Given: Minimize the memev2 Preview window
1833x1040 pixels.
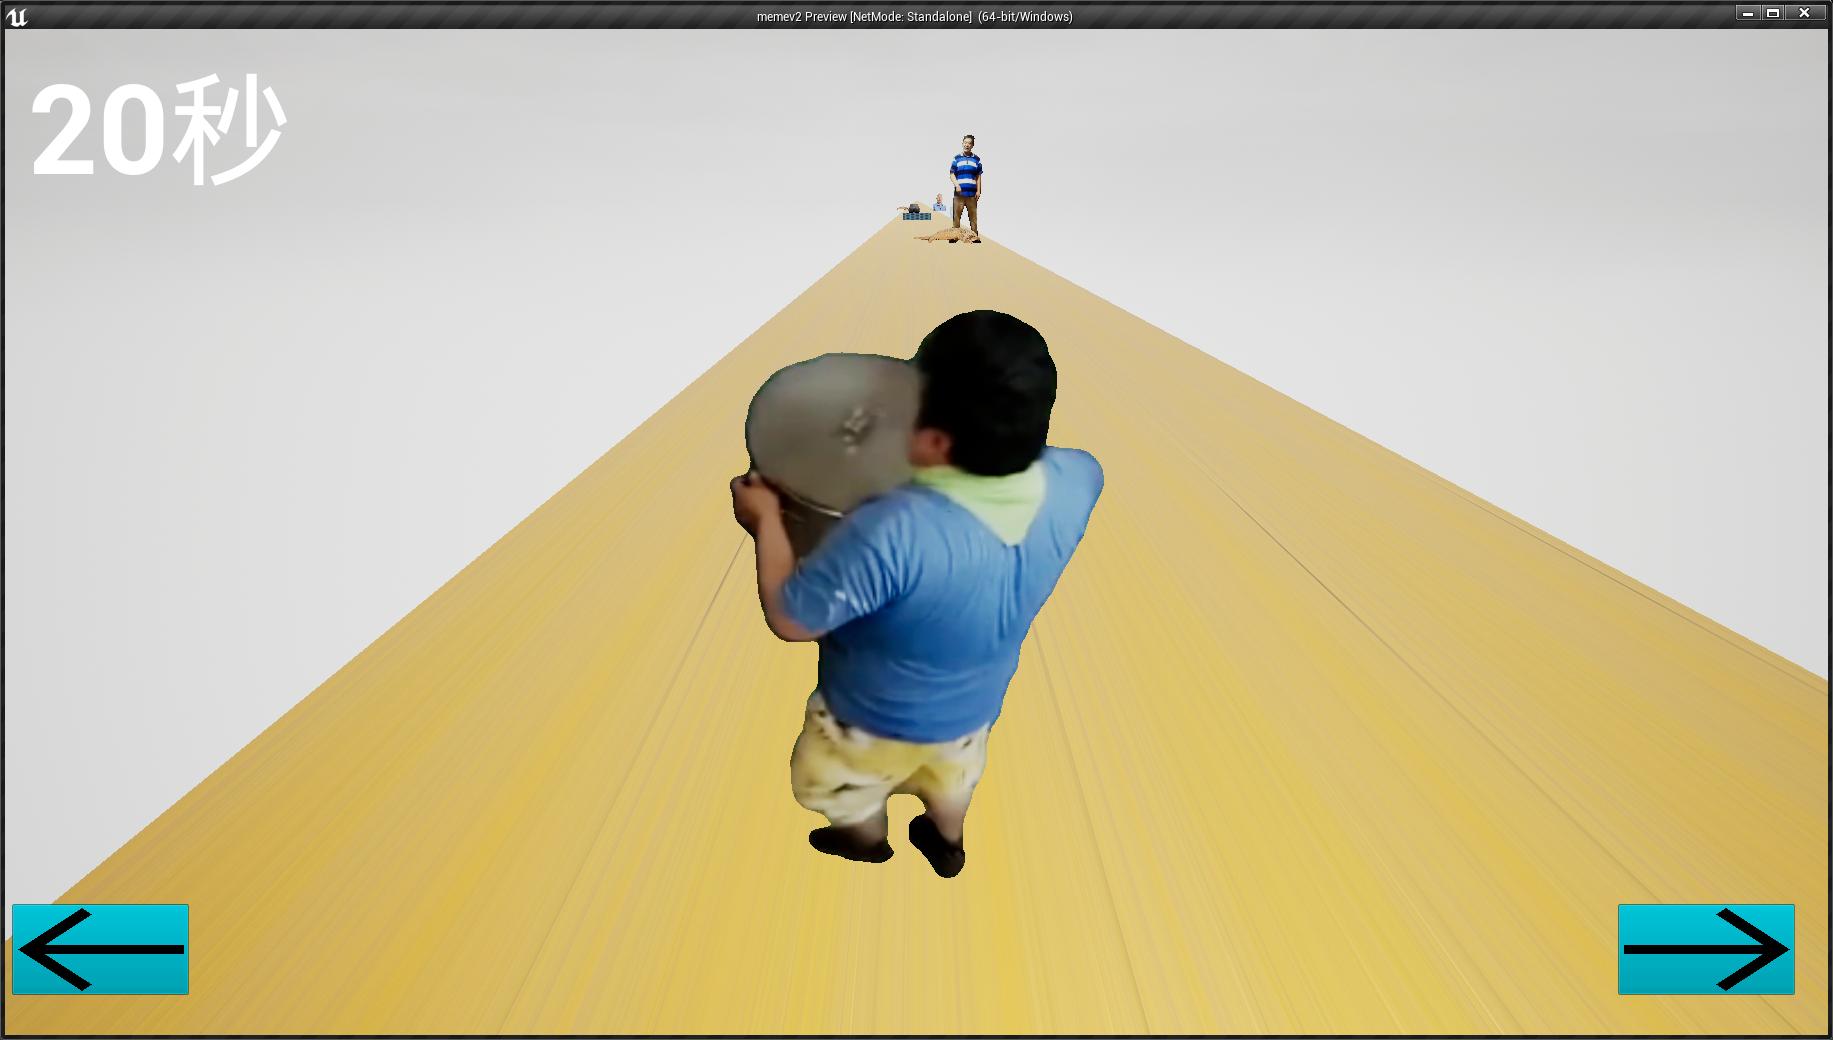Looking at the screenshot, I should tap(1747, 13).
